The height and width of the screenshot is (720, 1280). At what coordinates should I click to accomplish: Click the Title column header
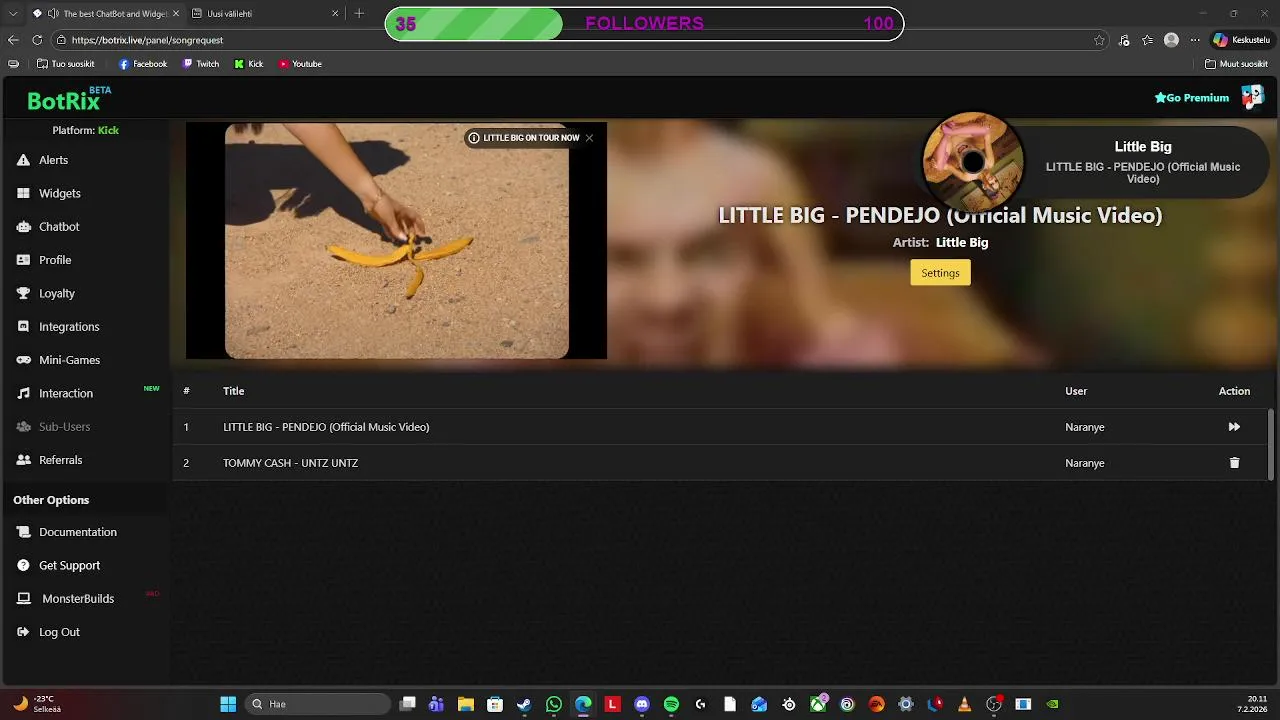point(233,391)
